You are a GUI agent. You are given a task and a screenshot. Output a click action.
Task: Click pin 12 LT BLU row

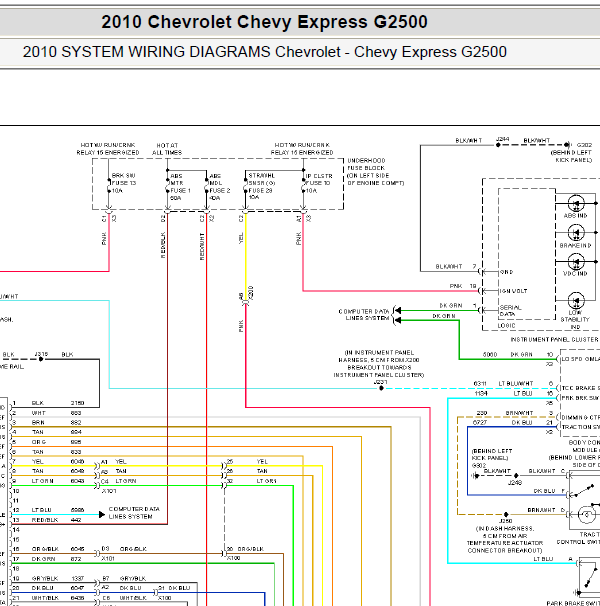click(48, 510)
